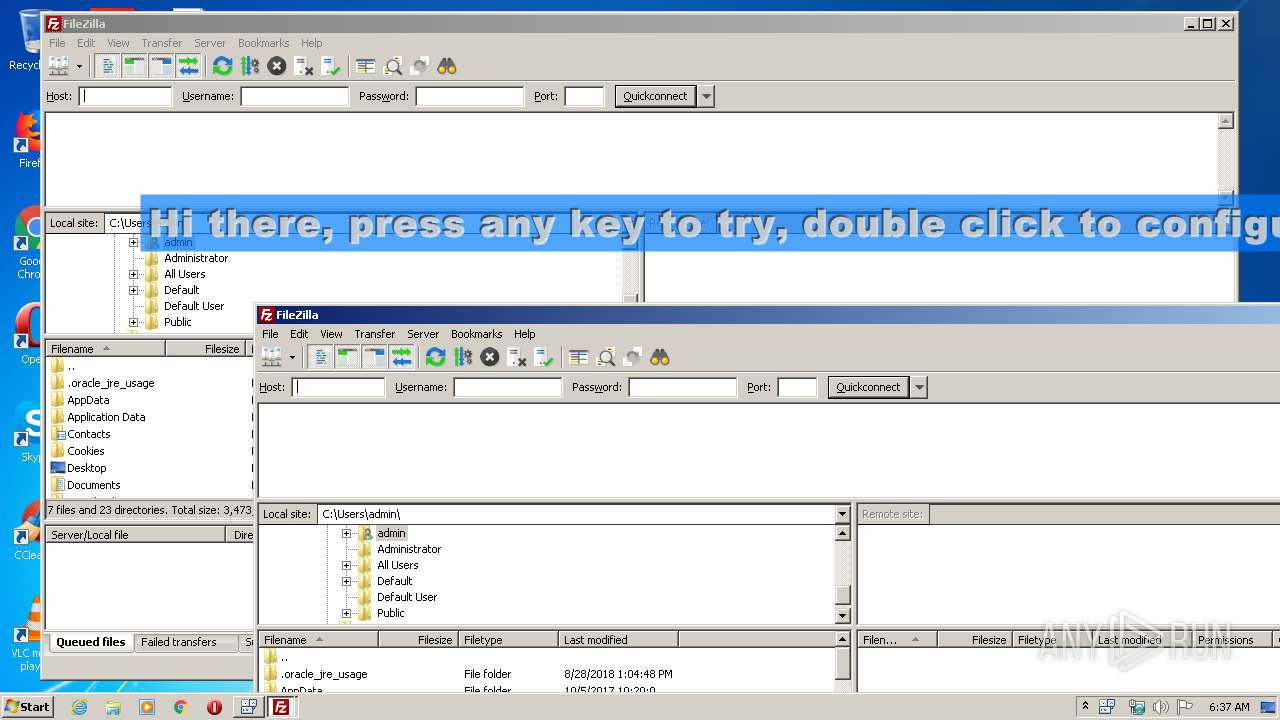
Task: Open Site Manager dropdown arrow in front window
Action: pos(292,357)
